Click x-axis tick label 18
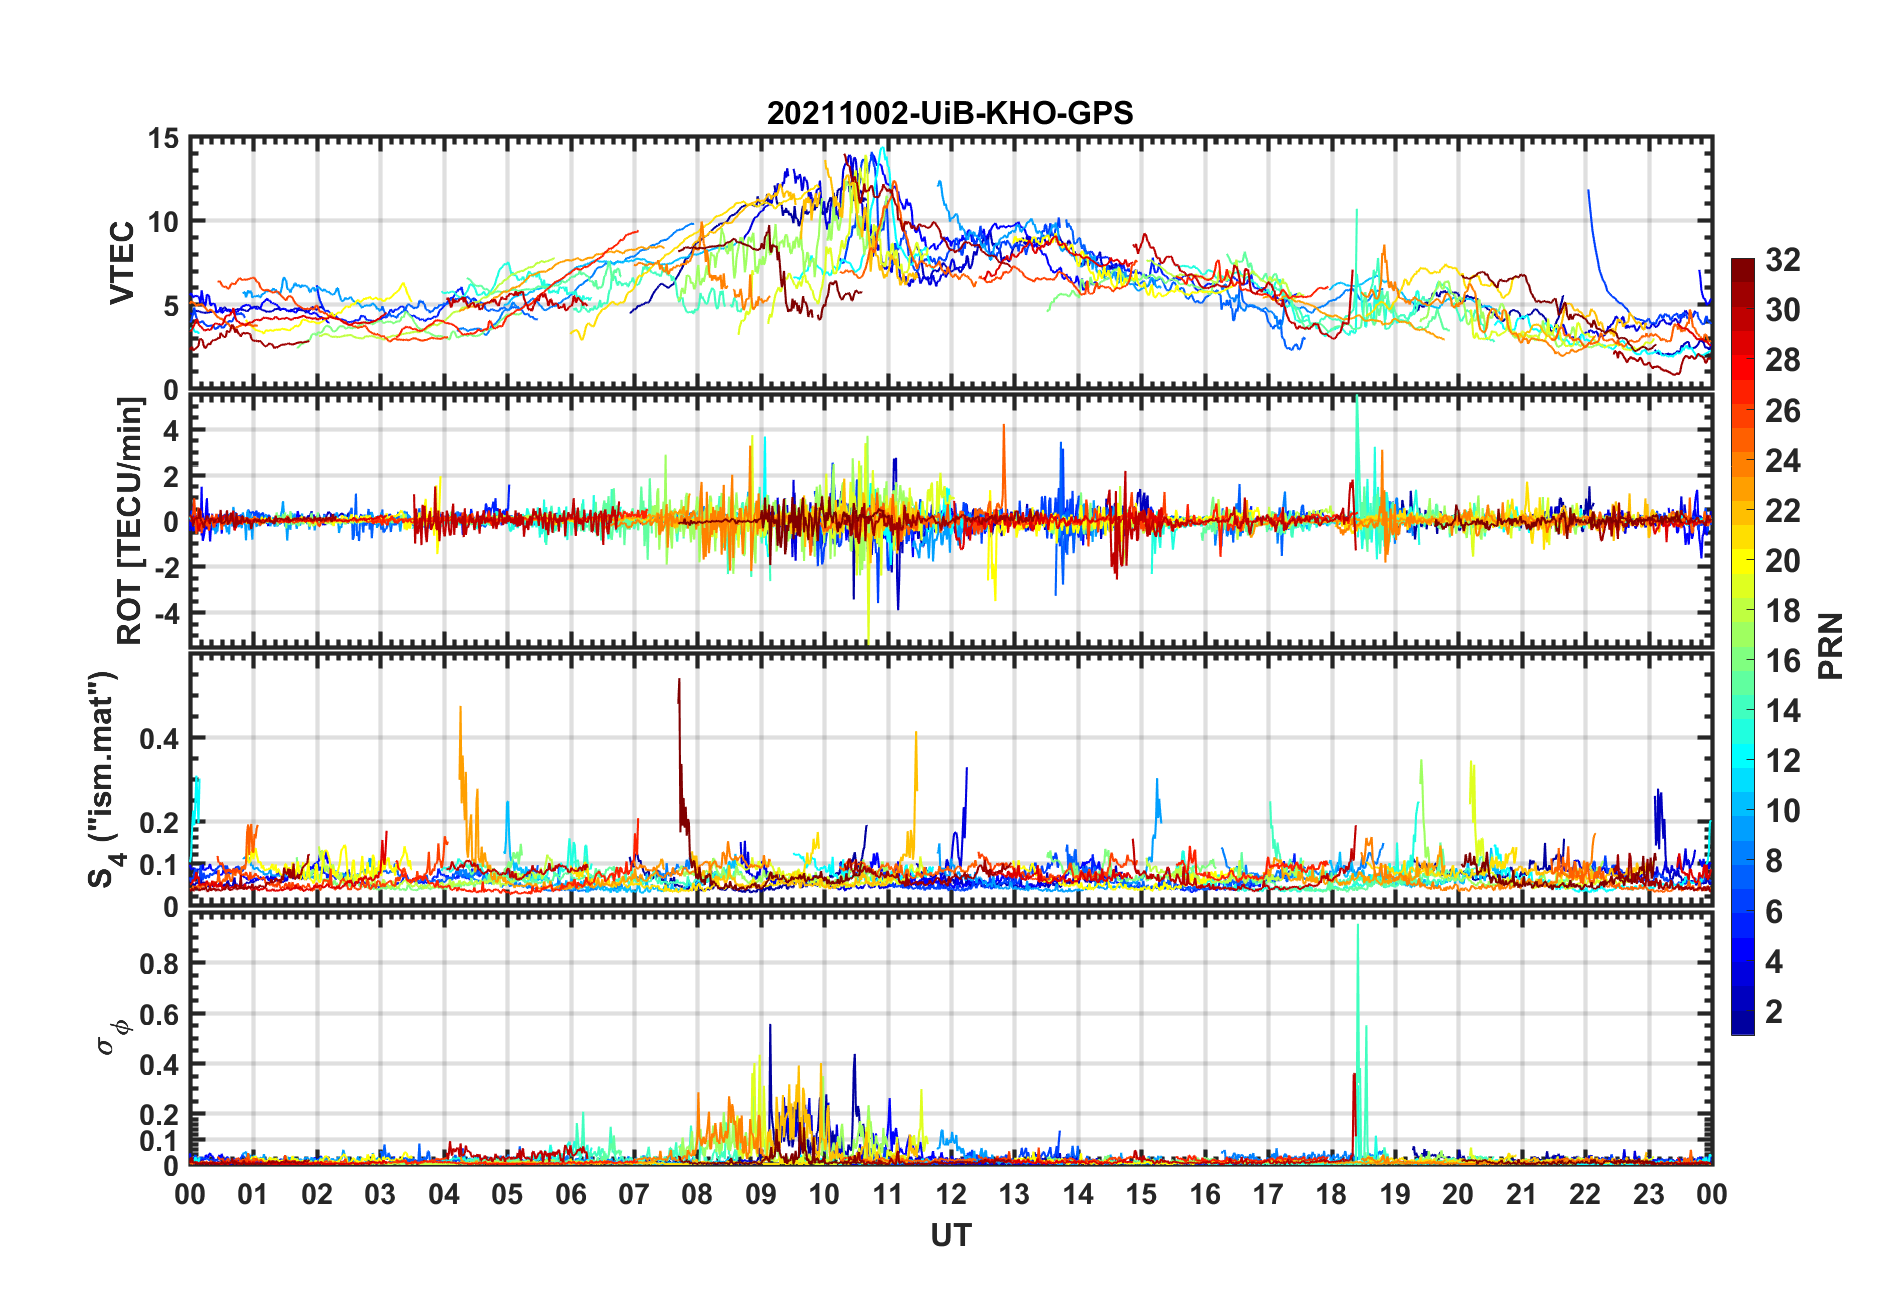1902x1292 pixels. 1331,1194
